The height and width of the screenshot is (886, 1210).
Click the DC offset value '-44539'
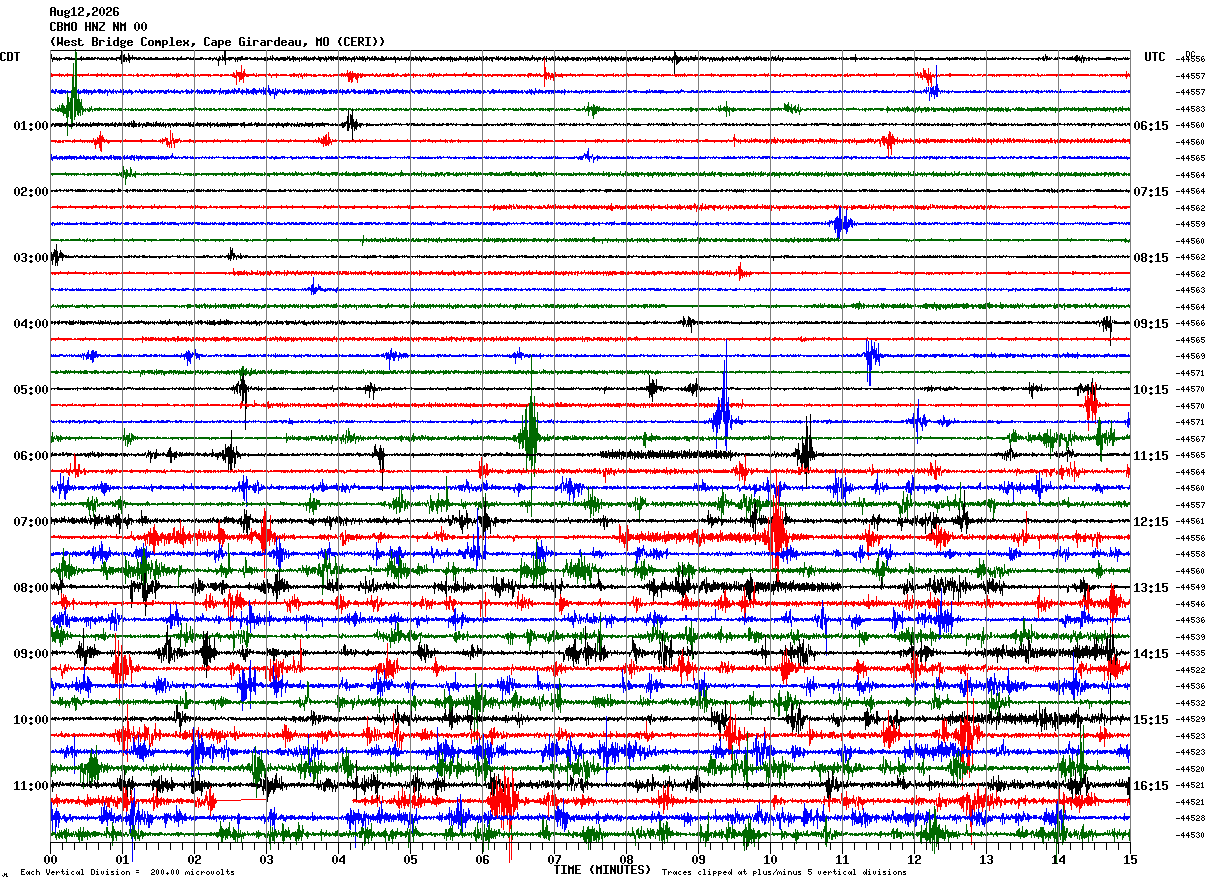(x=1190, y=637)
